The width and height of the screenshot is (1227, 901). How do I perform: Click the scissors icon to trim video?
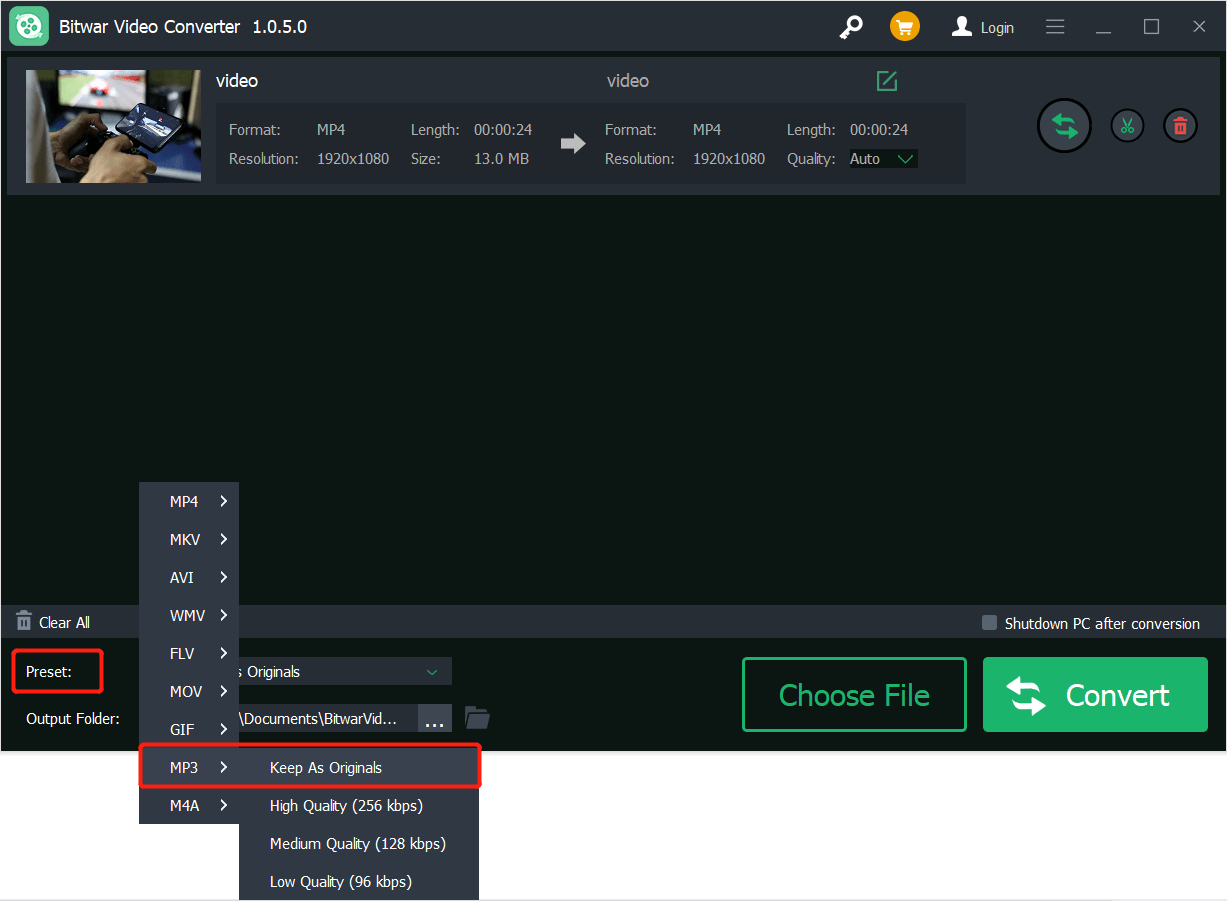(x=1127, y=126)
